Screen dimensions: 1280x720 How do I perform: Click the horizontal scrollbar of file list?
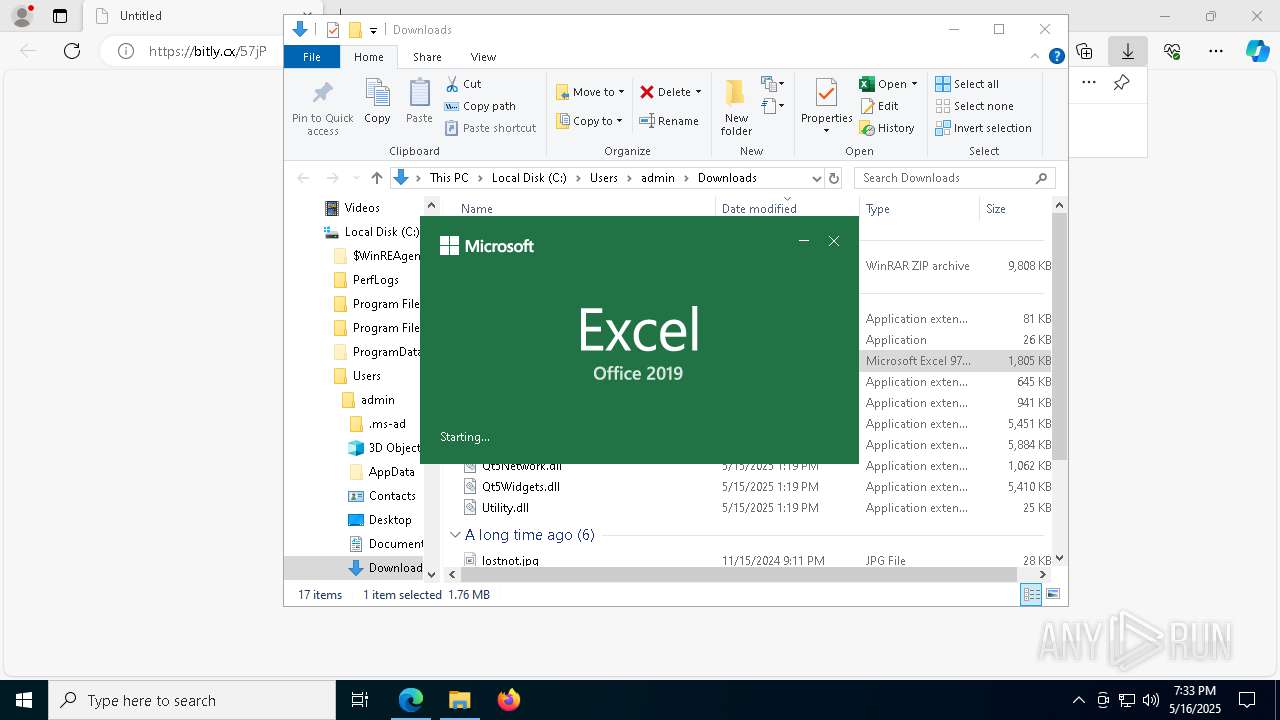tap(737, 575)
